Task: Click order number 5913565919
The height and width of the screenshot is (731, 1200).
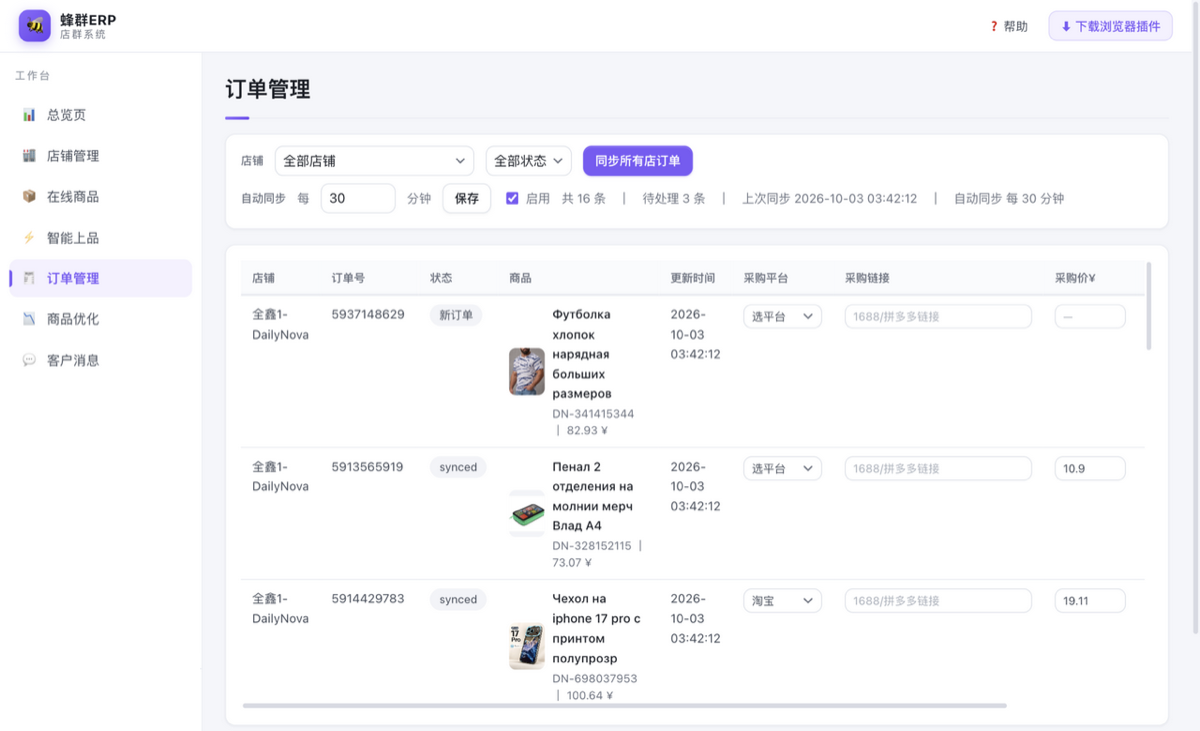Action: (x=368, y=467)
